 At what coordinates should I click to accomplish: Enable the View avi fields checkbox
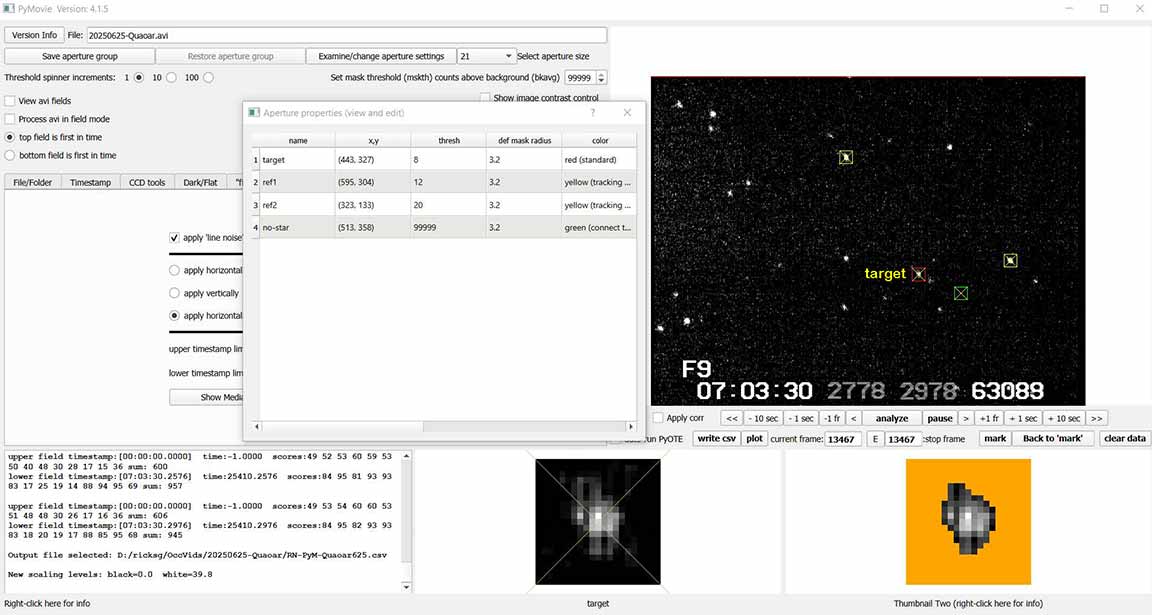click(10, 101)
